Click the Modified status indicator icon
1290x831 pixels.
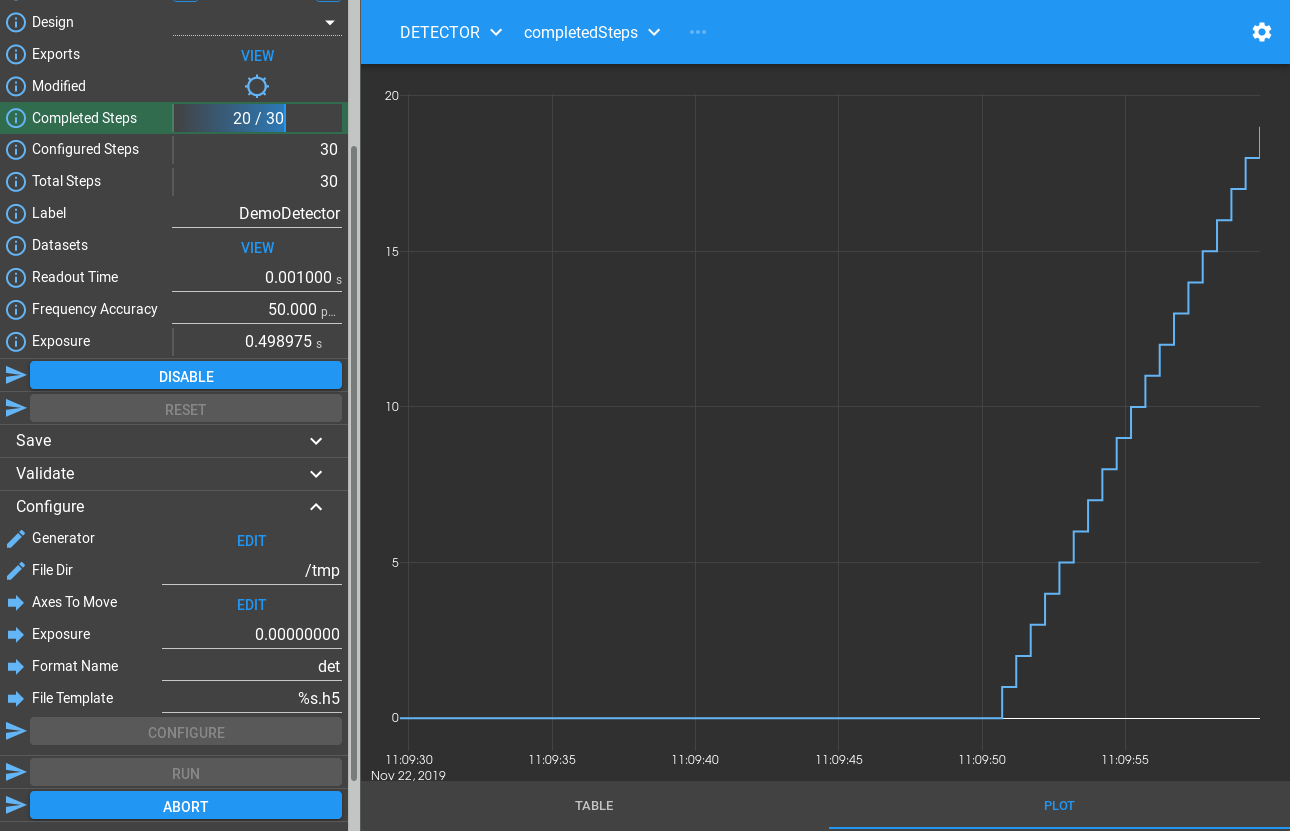pos(257,87)
